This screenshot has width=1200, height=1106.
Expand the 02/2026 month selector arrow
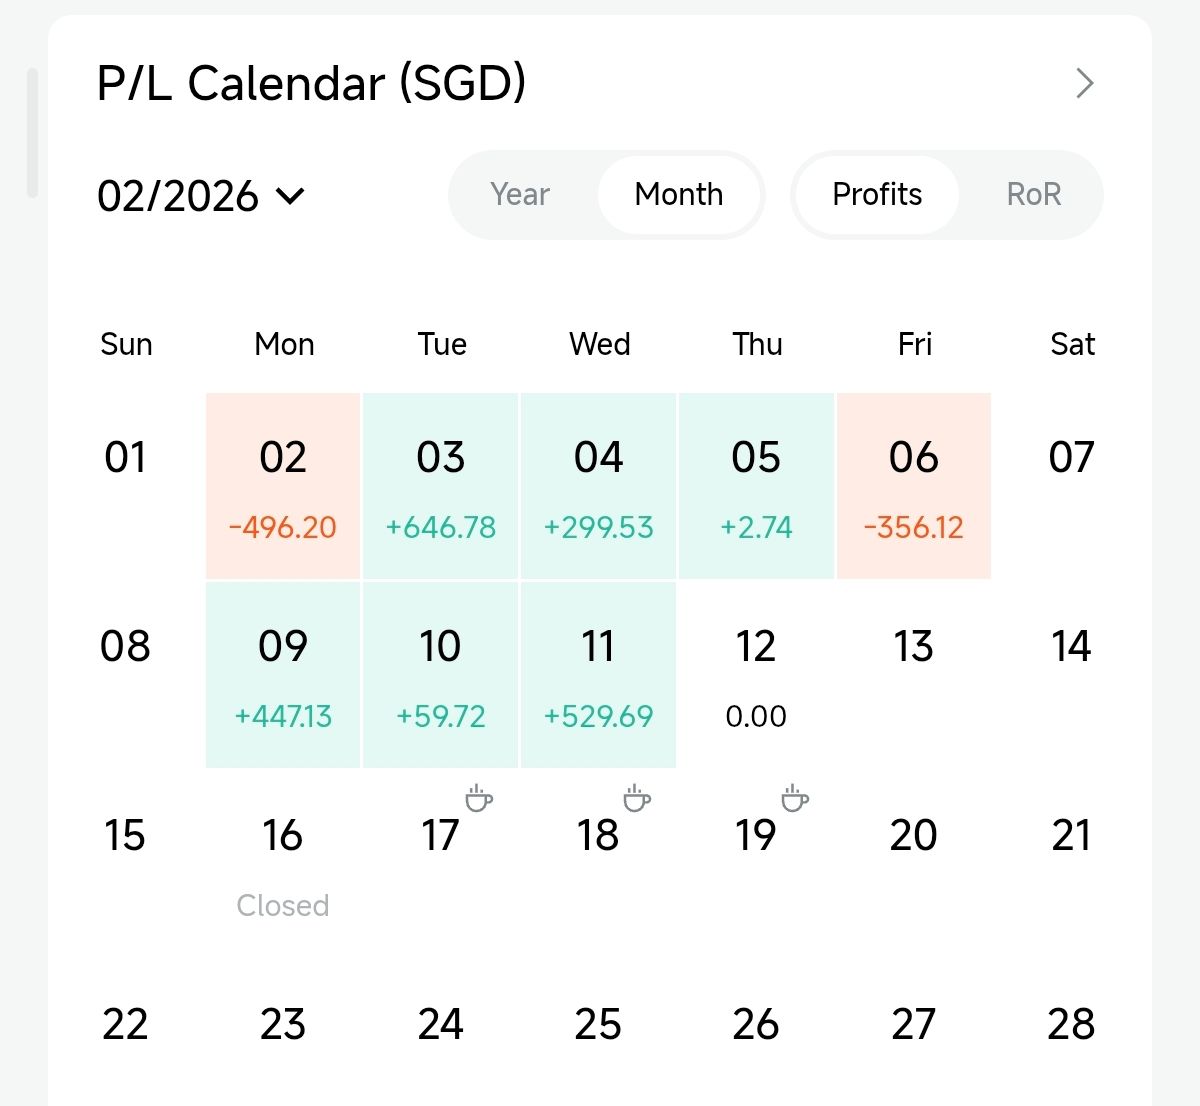click(290, 195)
